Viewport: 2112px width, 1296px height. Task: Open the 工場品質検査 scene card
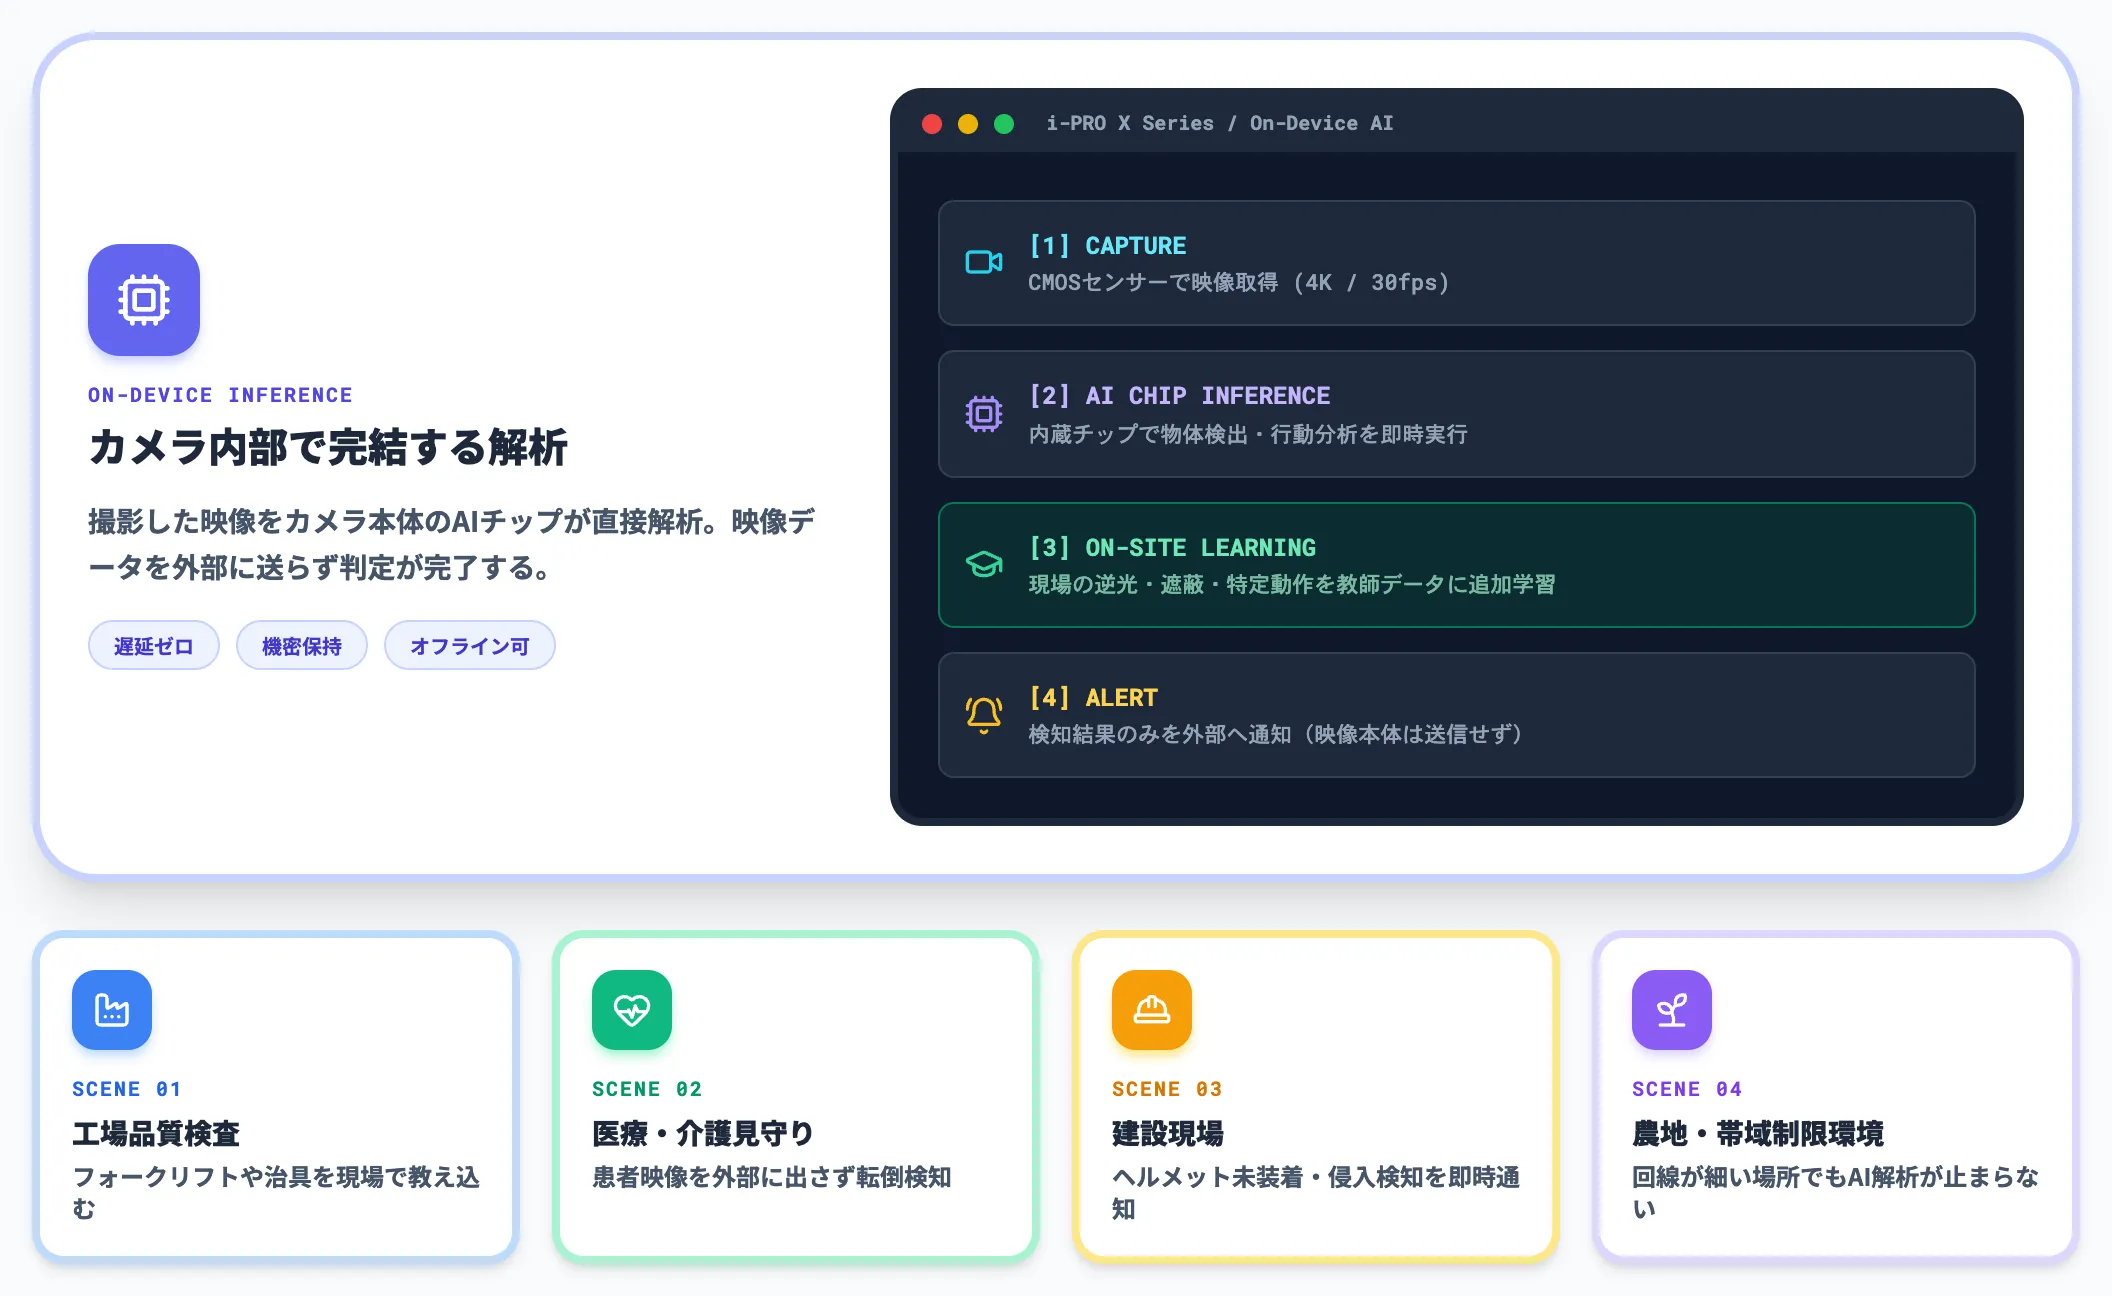[x=276, y=1097]
